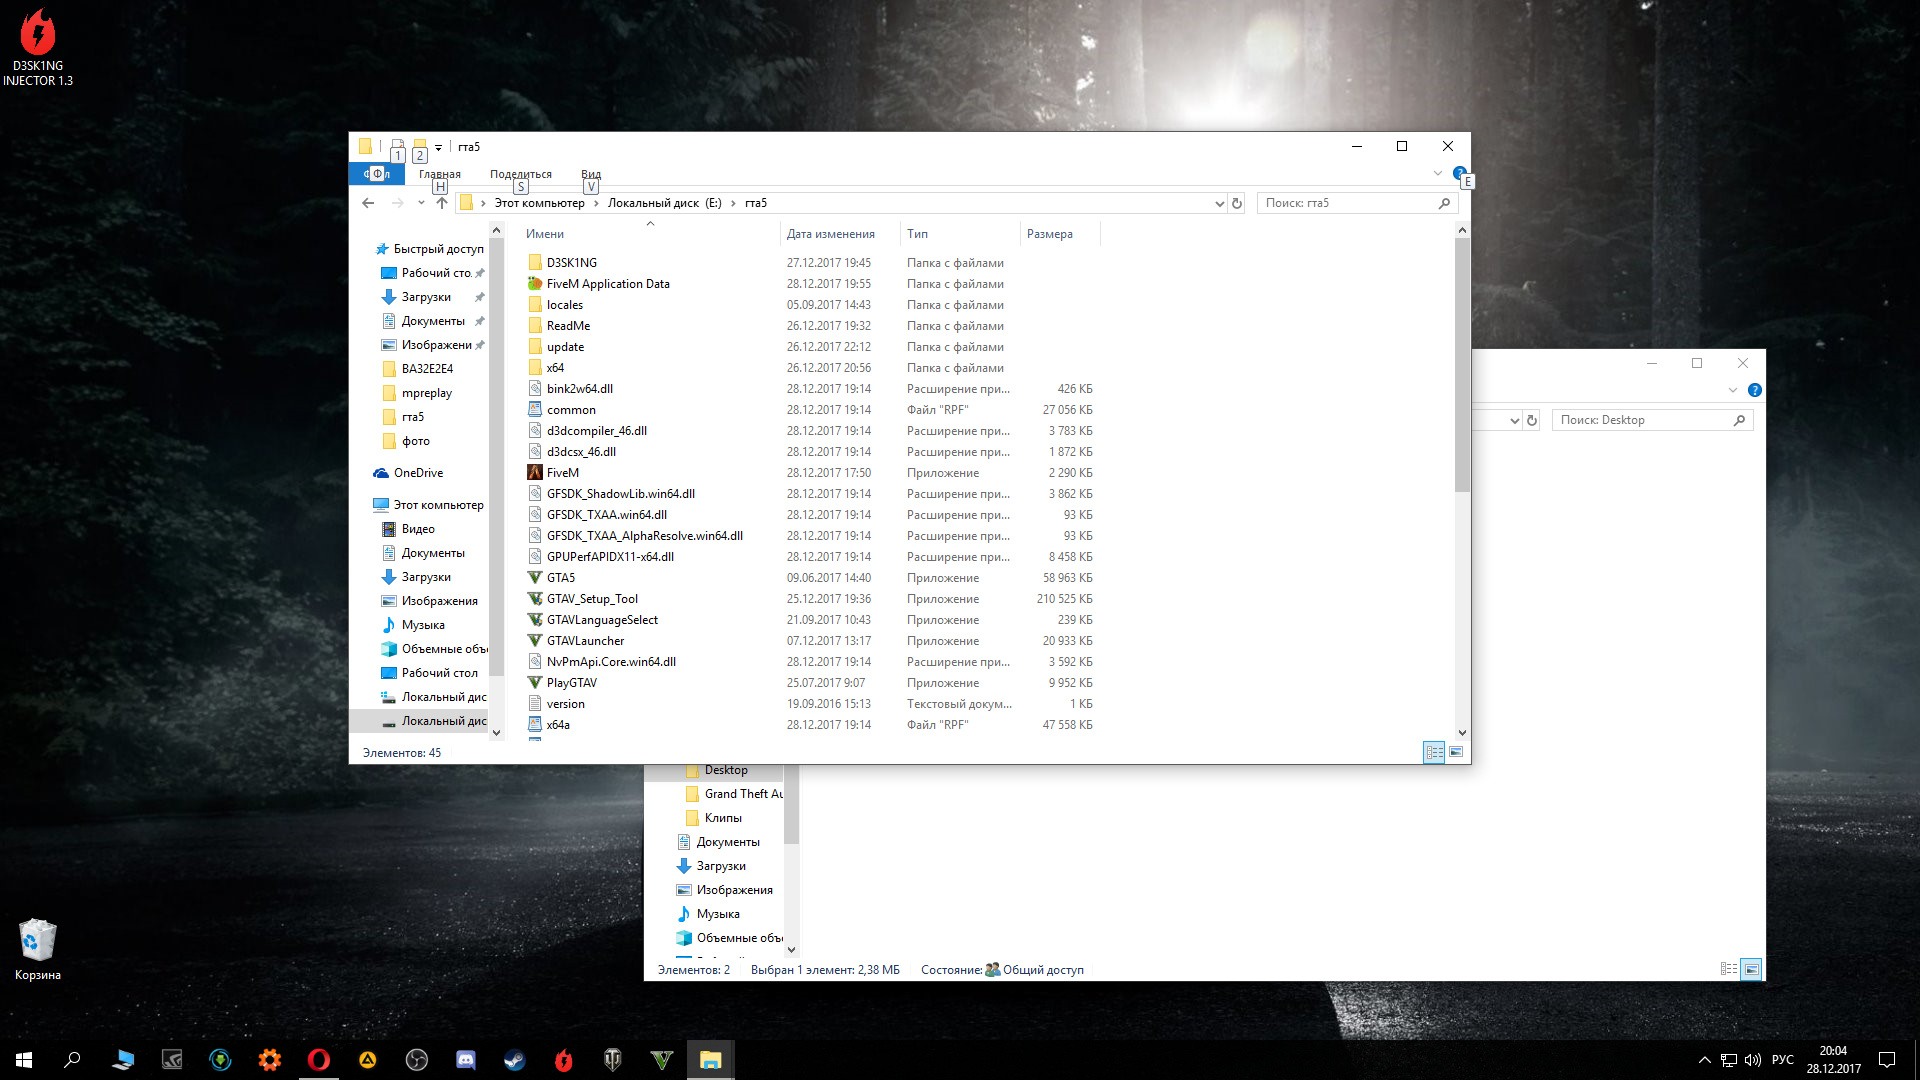Select Grand Theft Auto folder in Desktop window

coord(743,794)
